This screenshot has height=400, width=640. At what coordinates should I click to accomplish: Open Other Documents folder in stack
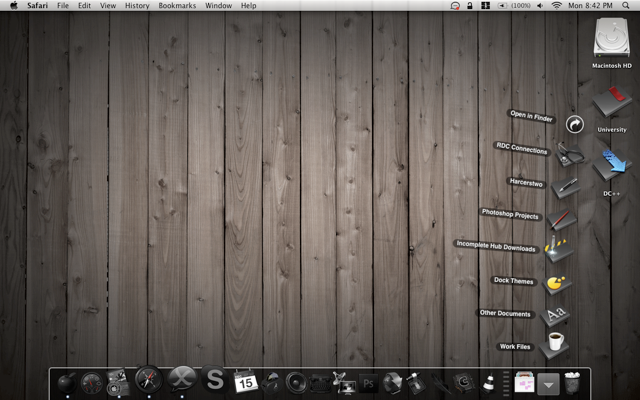[555, 315]
